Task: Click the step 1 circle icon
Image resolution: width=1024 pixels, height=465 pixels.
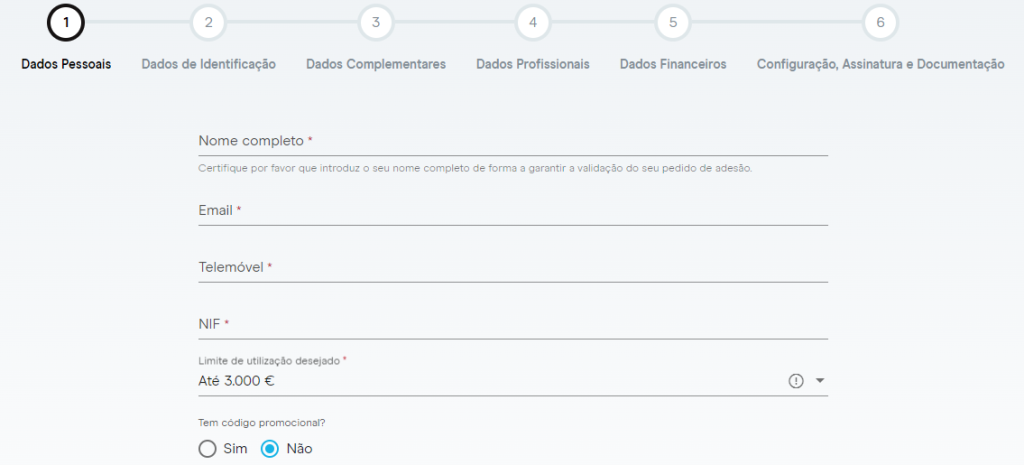Action: [x=66, y=22]
